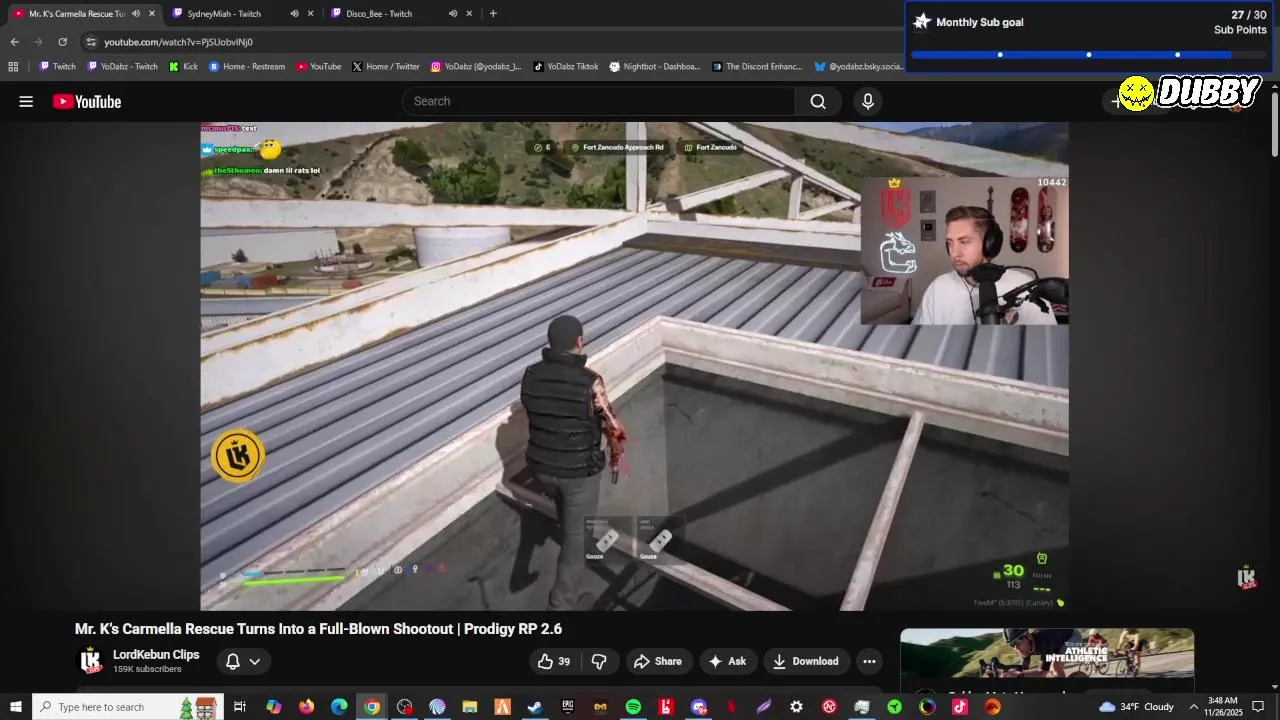Open the YouTube guide hamburger menu

tap(26, 101)
